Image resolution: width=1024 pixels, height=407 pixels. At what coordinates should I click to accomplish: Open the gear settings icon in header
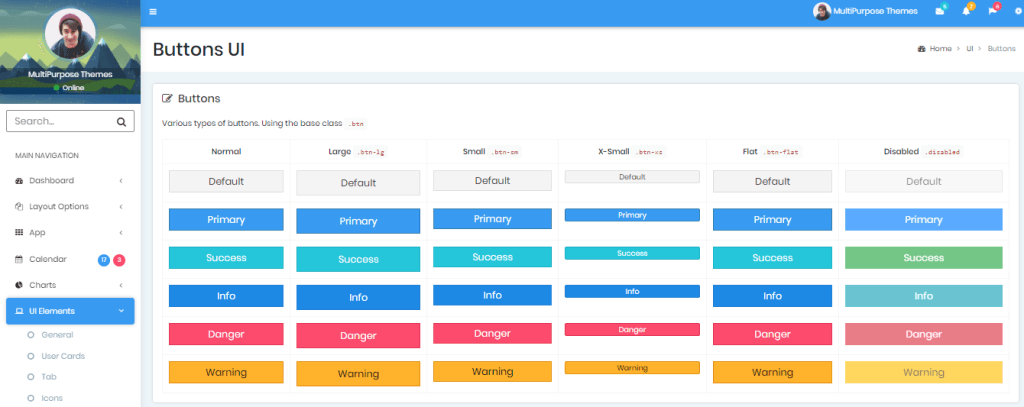point(1018,11)
